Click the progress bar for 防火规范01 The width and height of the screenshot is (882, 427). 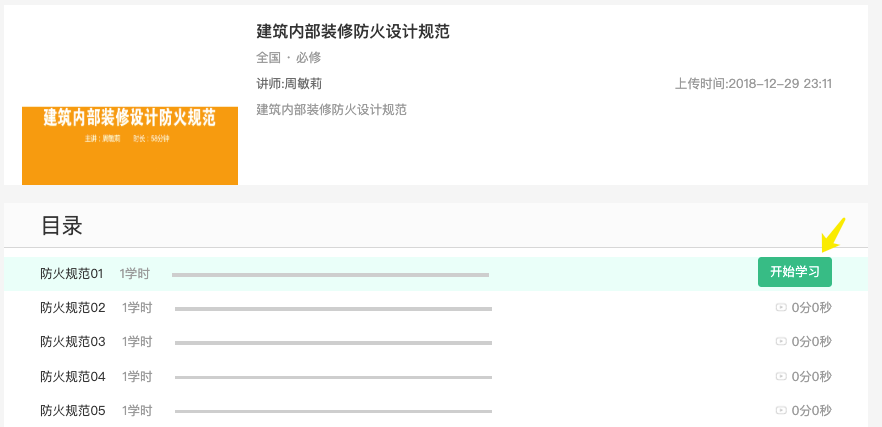[330, 274]
